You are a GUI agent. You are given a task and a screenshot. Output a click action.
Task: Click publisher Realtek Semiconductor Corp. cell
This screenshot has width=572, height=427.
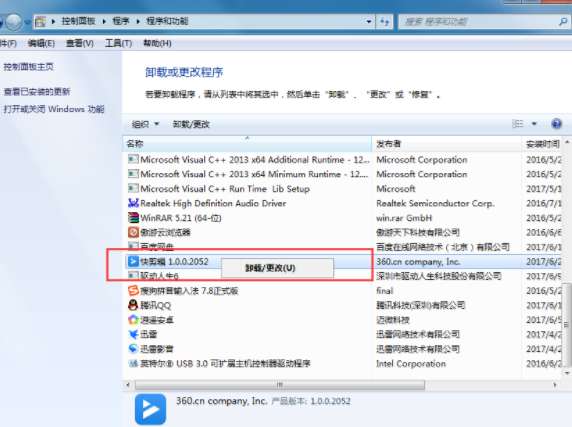(x=435, y=203)
